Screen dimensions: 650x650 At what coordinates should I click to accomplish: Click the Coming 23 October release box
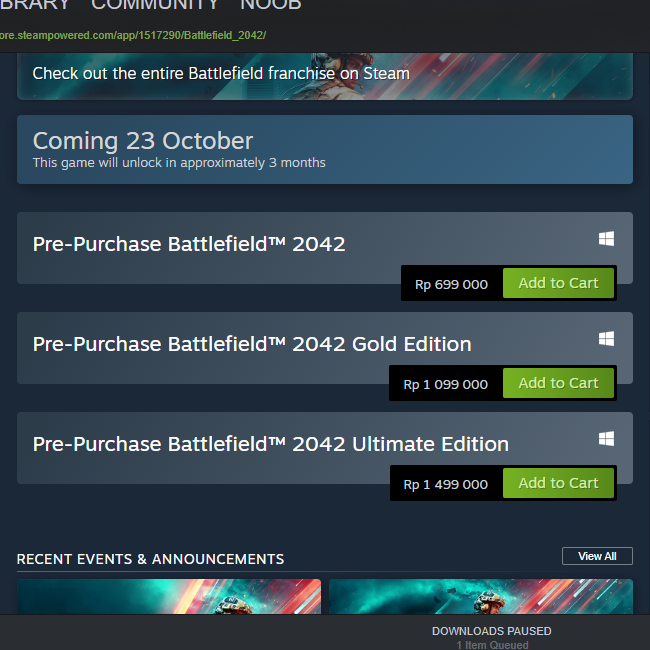[x=324, y=149]
